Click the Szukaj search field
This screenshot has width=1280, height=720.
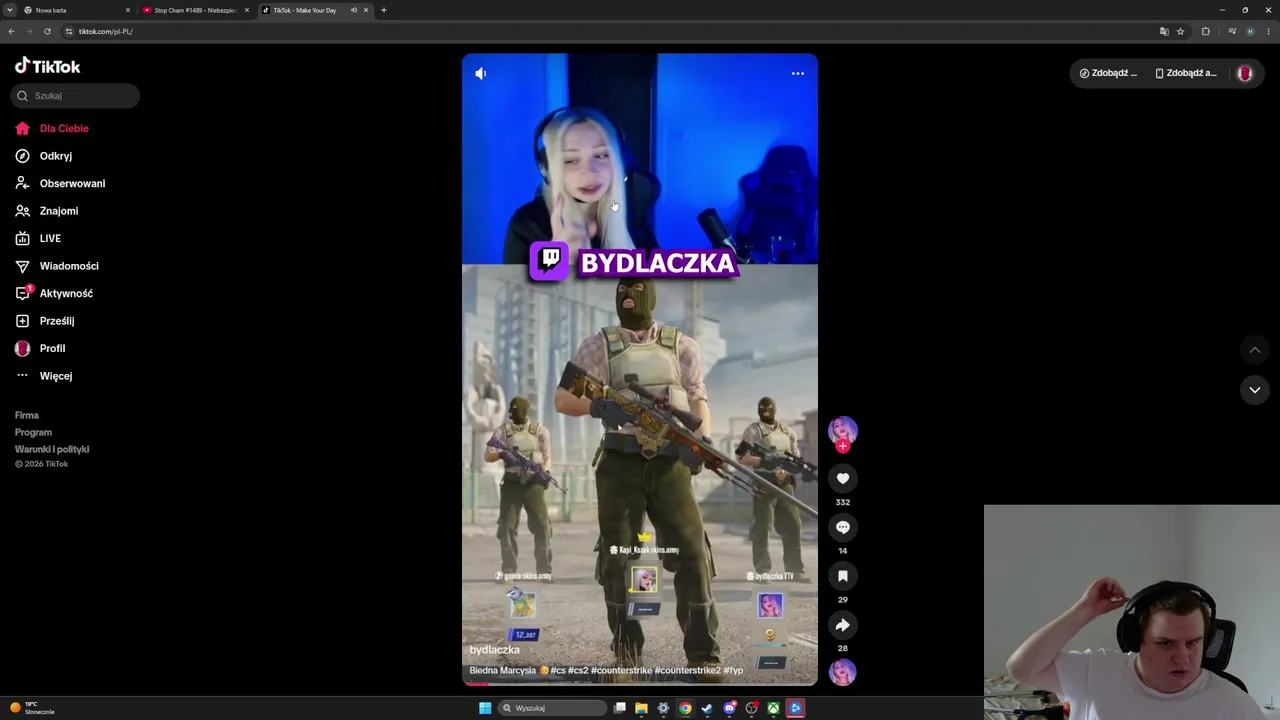(x=75, y=96)
